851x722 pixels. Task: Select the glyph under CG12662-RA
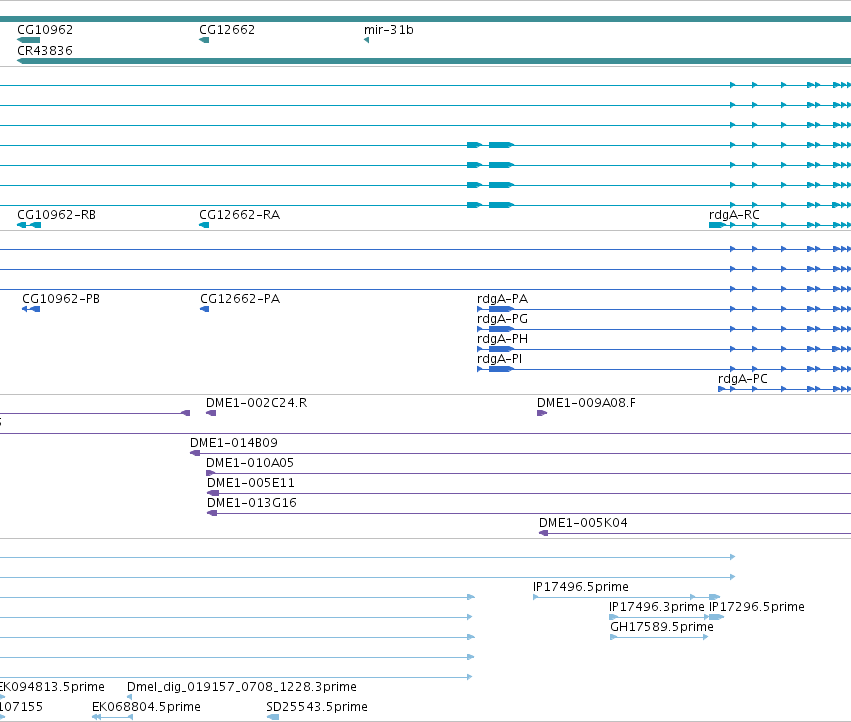point(204,225)
